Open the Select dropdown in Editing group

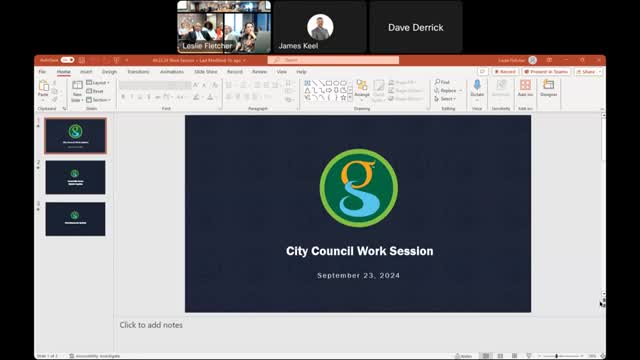pos(445,99)
